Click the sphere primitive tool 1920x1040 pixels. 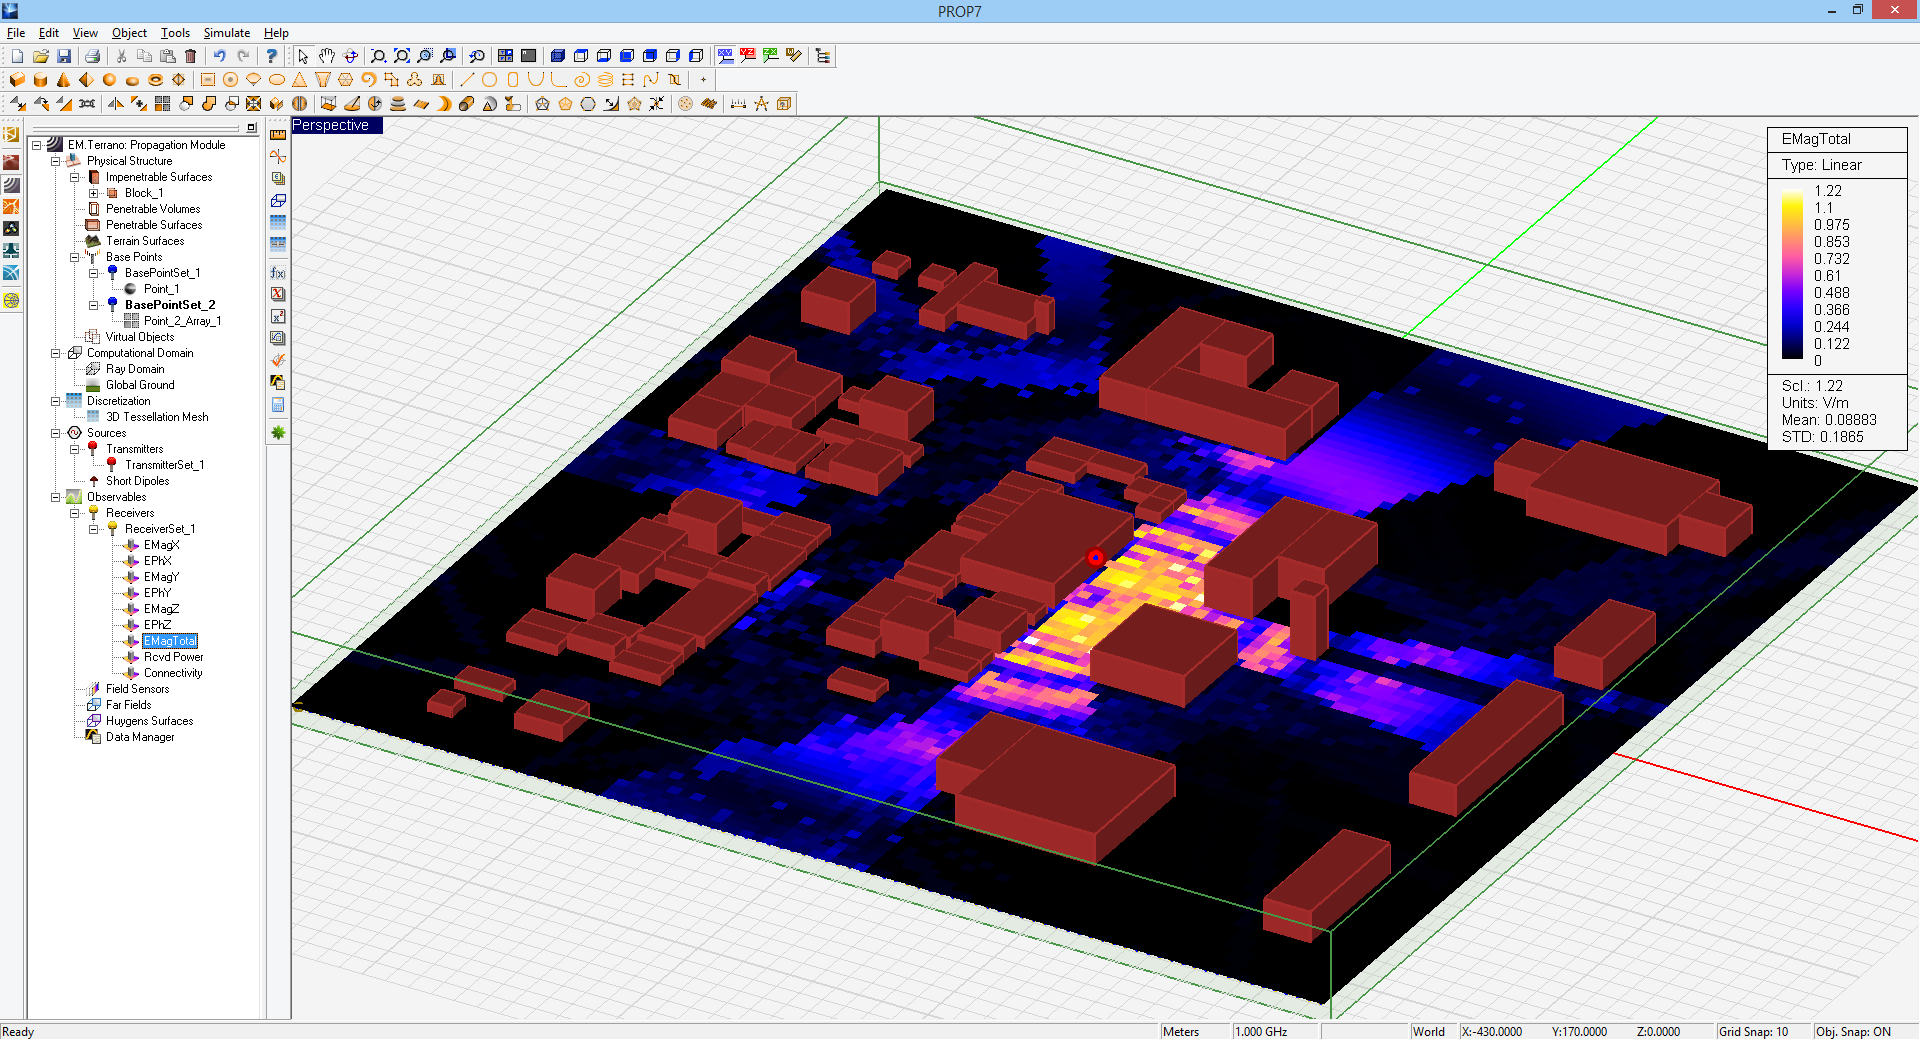point(109,80)
